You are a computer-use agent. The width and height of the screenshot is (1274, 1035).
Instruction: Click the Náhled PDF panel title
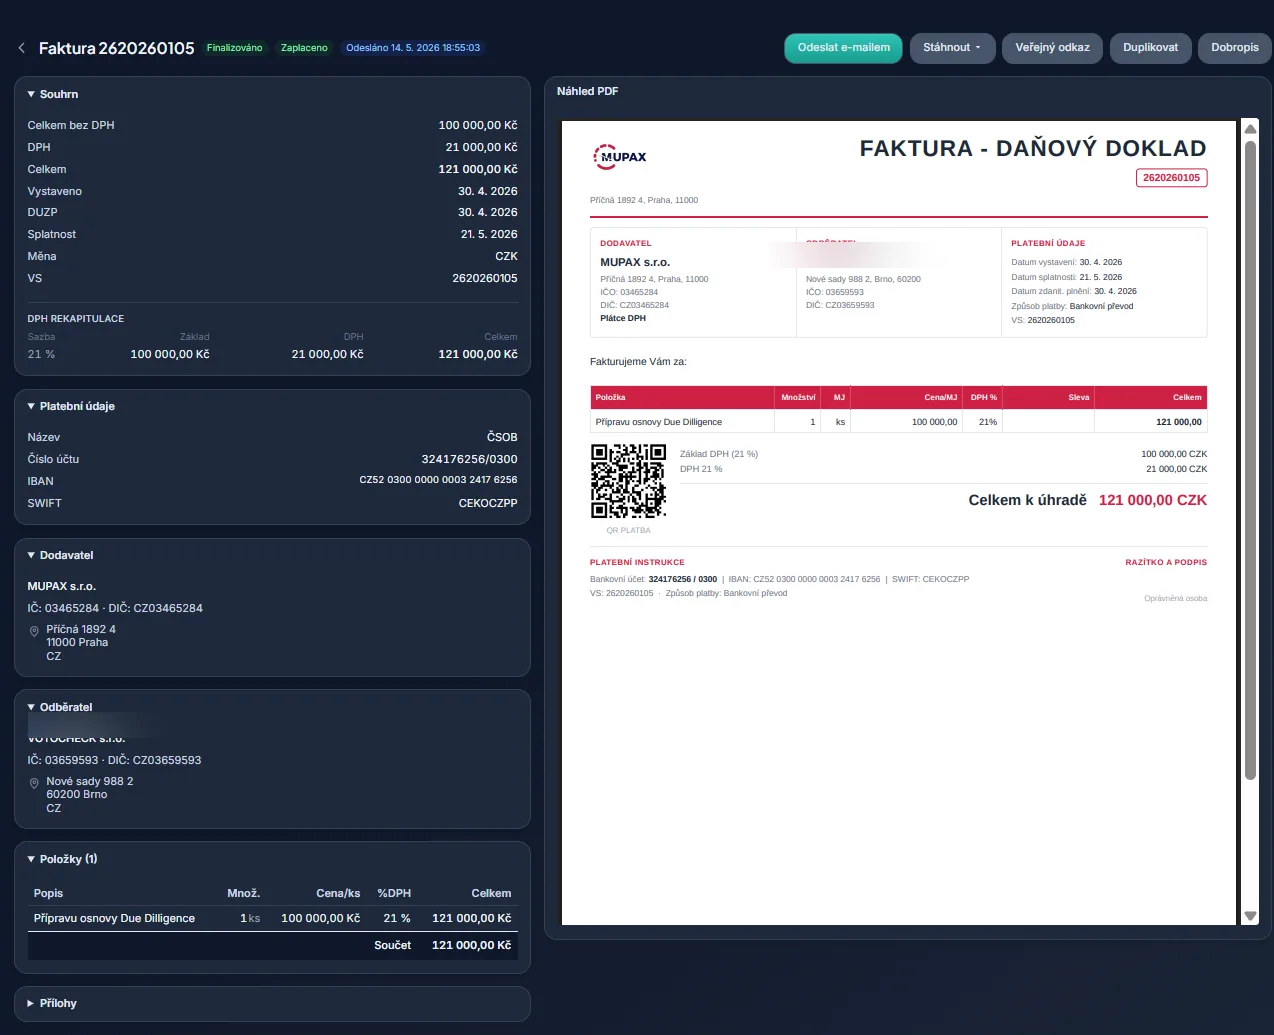pos(587,91)
